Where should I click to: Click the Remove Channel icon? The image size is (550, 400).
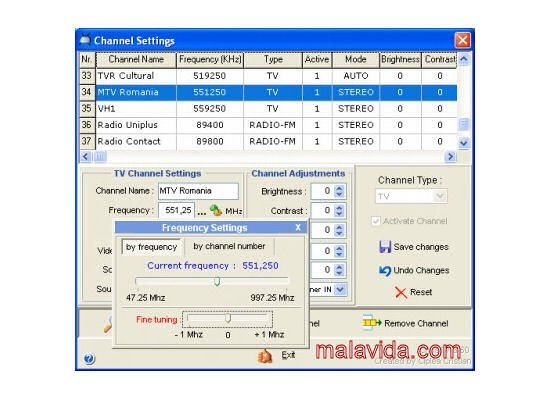(371, 322)
